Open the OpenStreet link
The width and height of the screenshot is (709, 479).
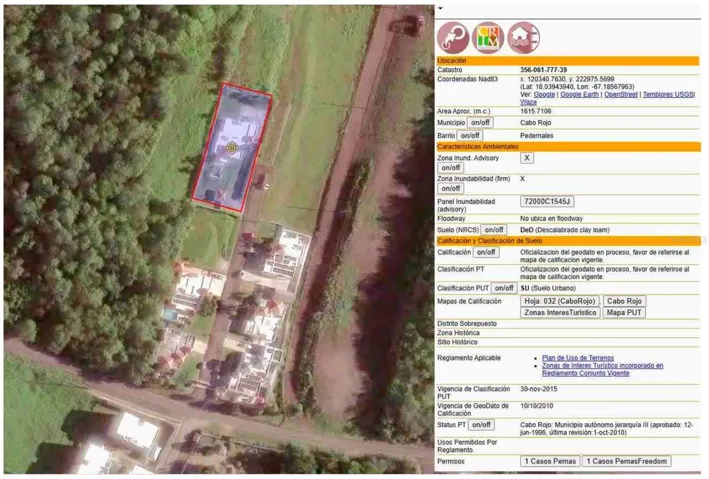621,95
